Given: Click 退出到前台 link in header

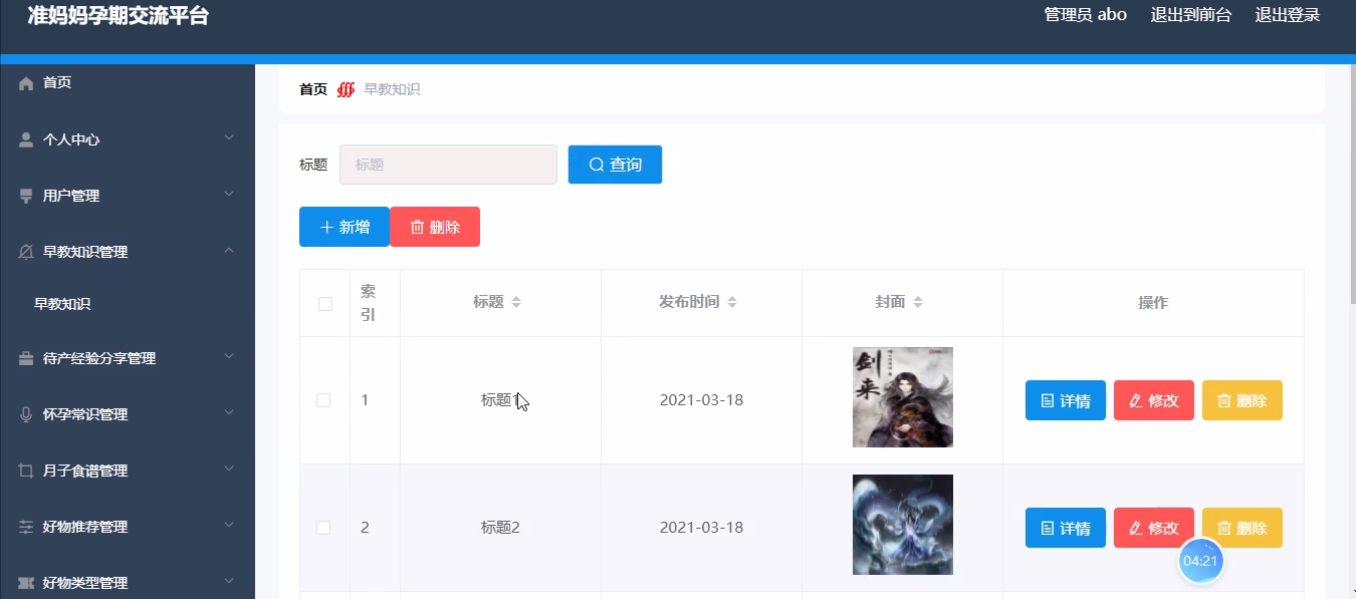Looking at the screenshot, I should [x=1191, y=15].
